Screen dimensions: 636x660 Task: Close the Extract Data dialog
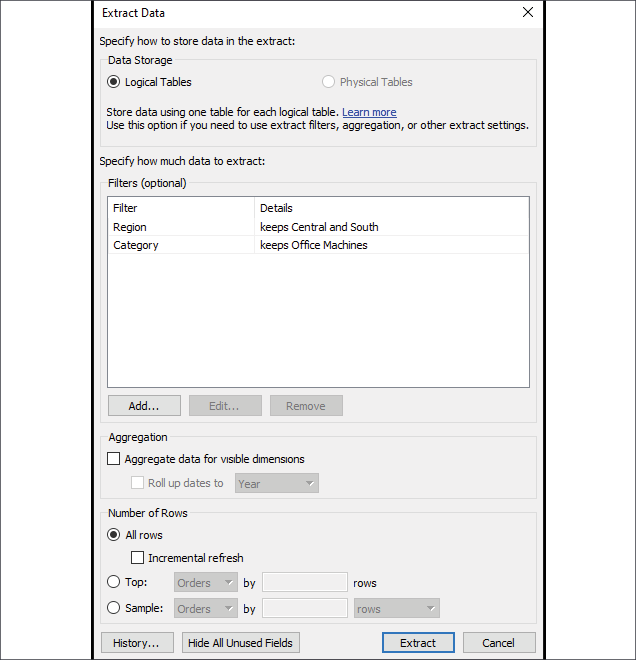[528, 12]
